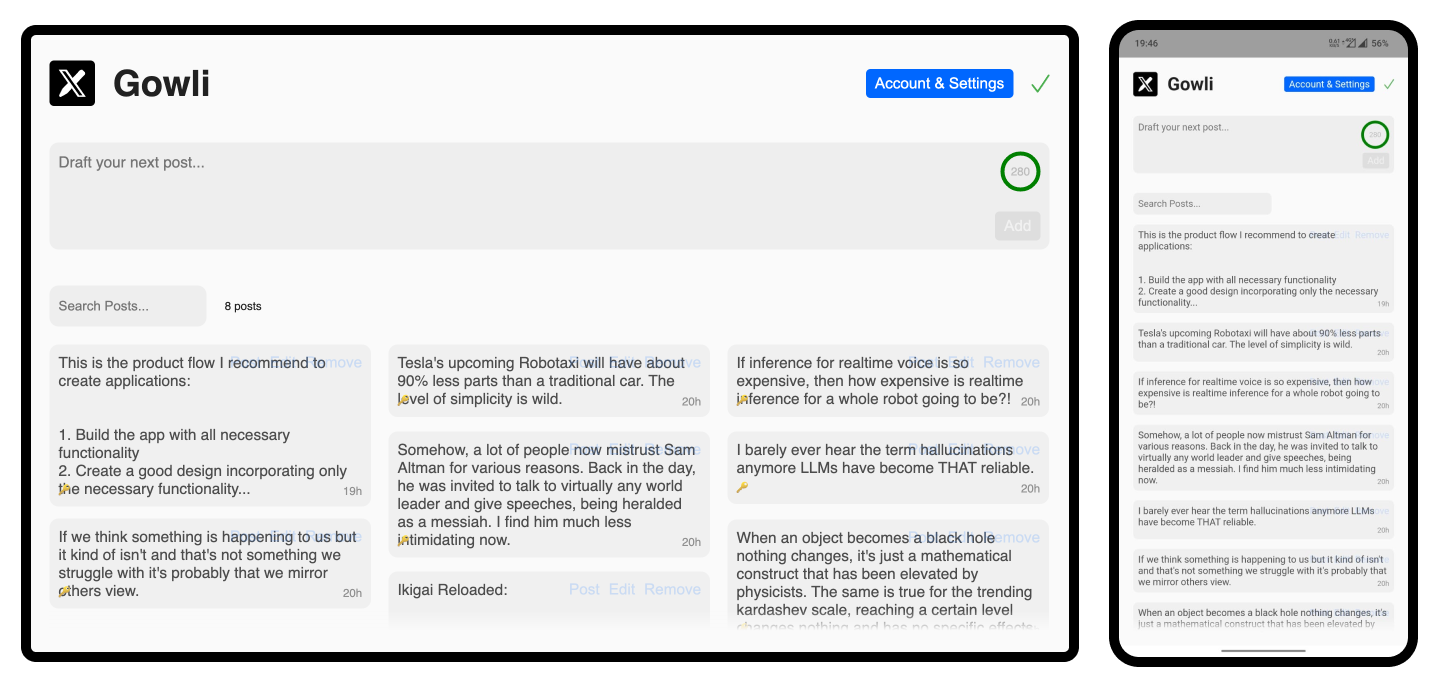Screen dimensions: 1434x687
Task: Focus the Search Posts field in mobile preview
Action: (x=1201, y=204)
